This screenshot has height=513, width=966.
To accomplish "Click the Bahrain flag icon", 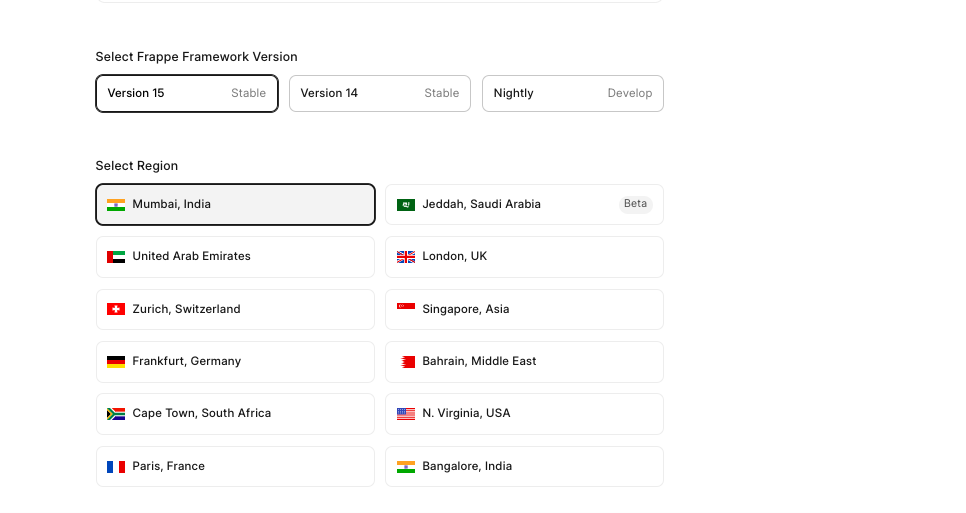I will click(x=407, y=361).
